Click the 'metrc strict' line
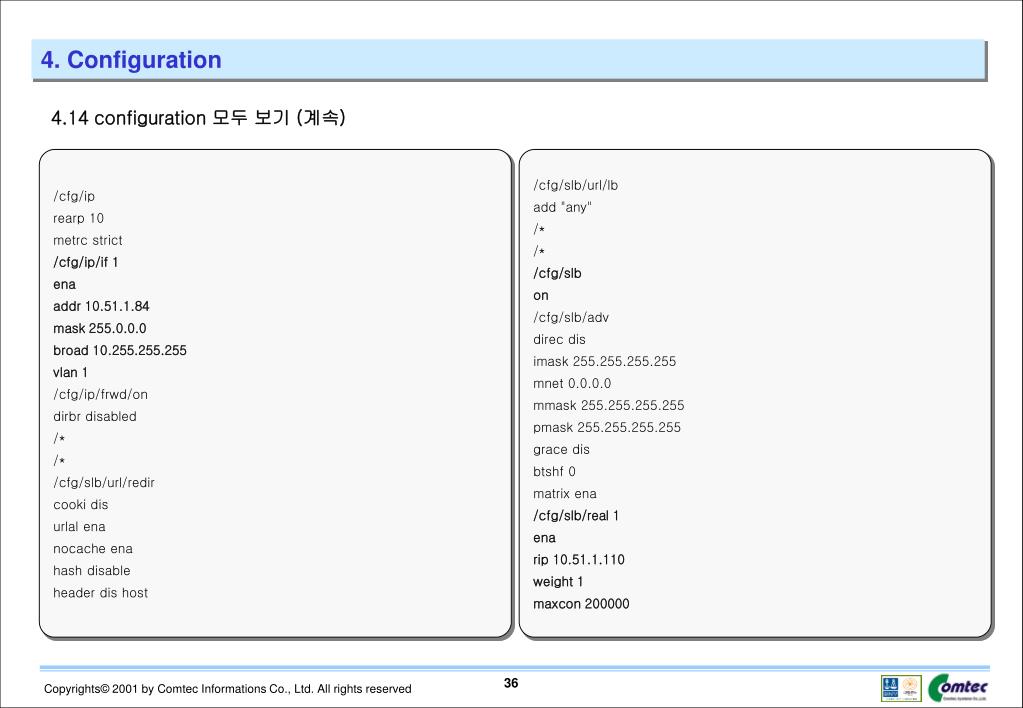This screenshot has width=1023, height=708. pyautogui.click(x=87, y=240)
